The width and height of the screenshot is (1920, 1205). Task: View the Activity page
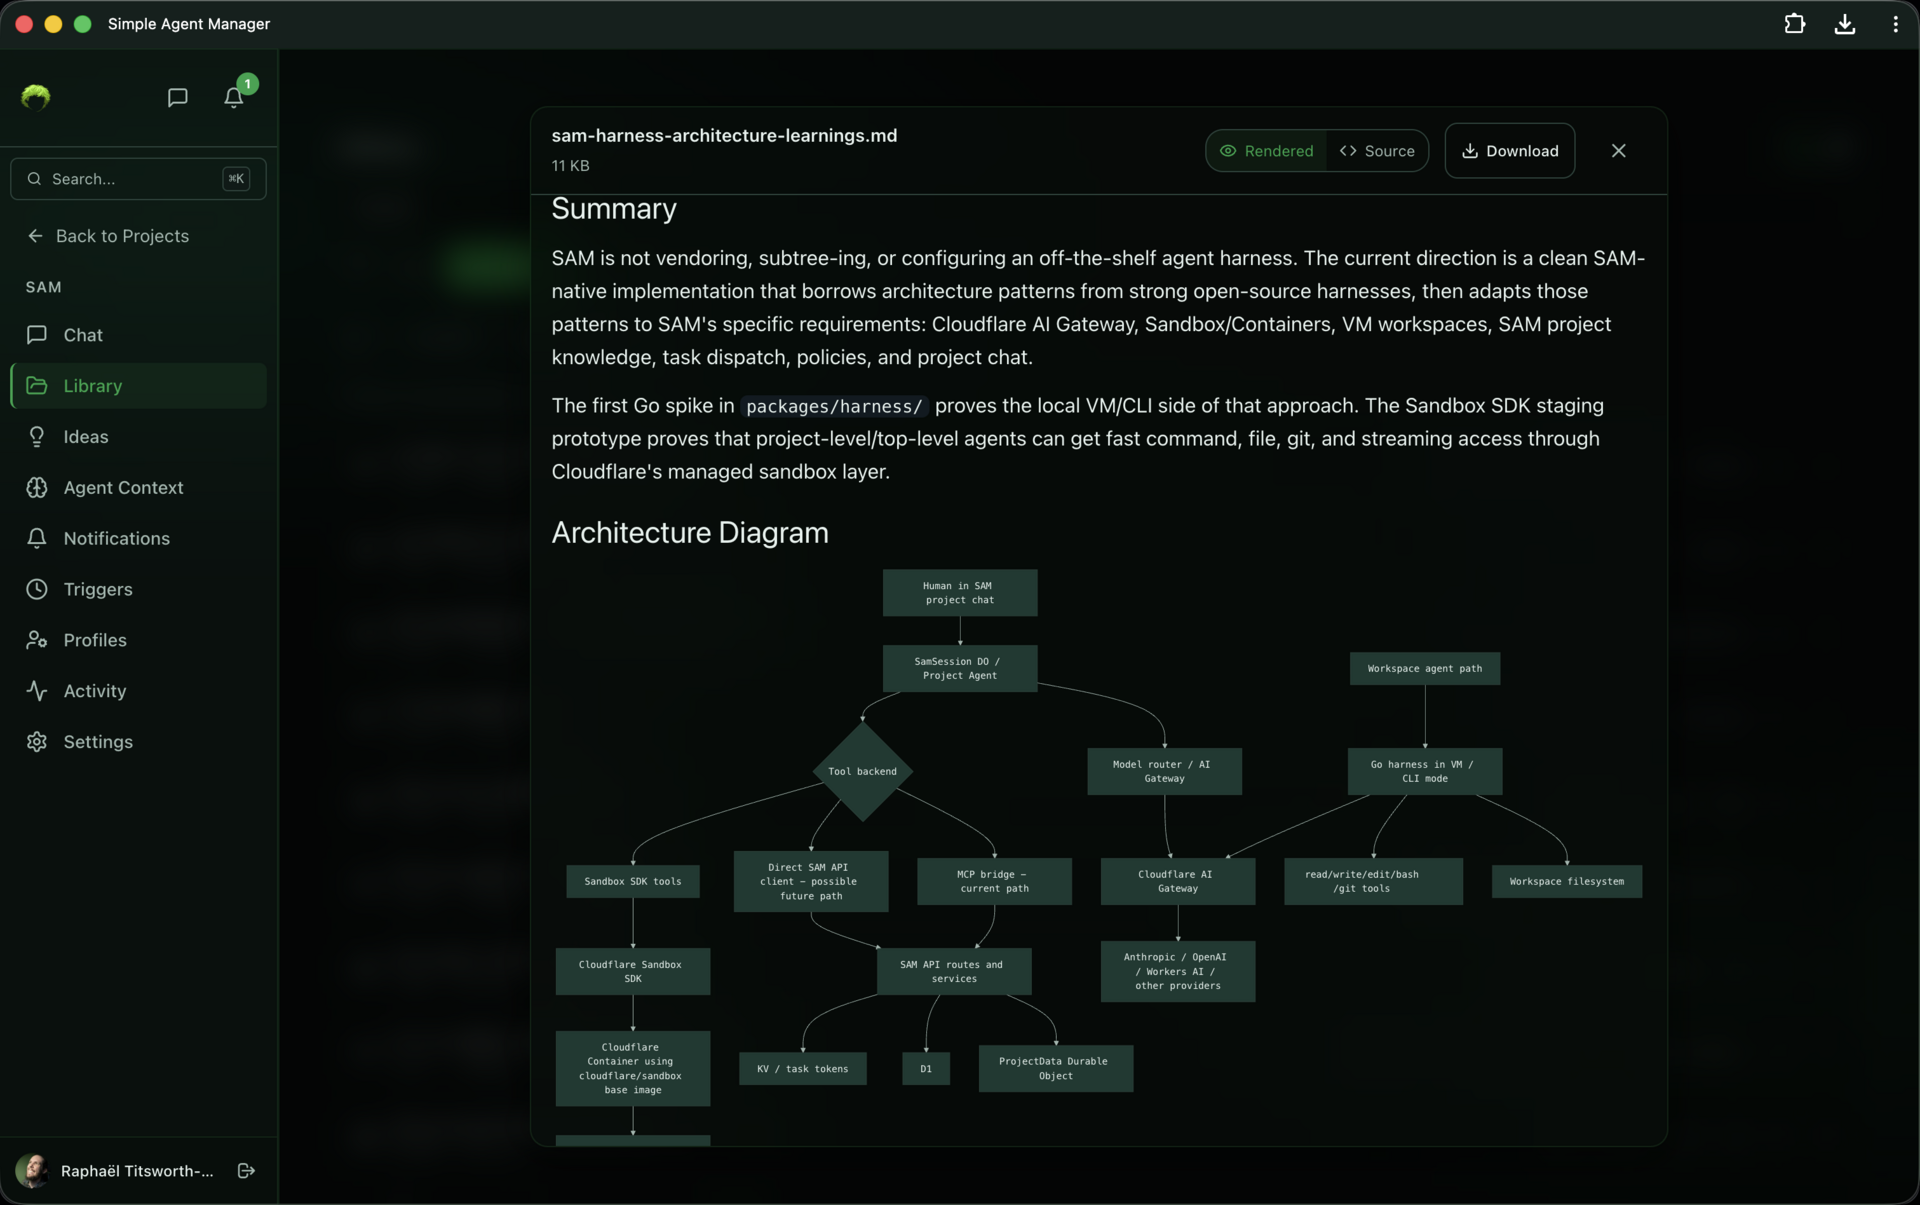tap(138, 691)
